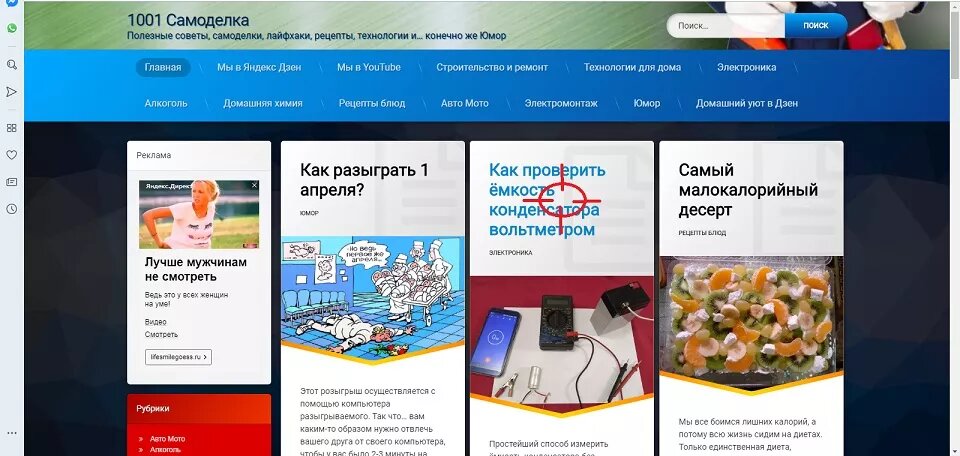Open the Электроника menu item

click(x=746, y=67)
